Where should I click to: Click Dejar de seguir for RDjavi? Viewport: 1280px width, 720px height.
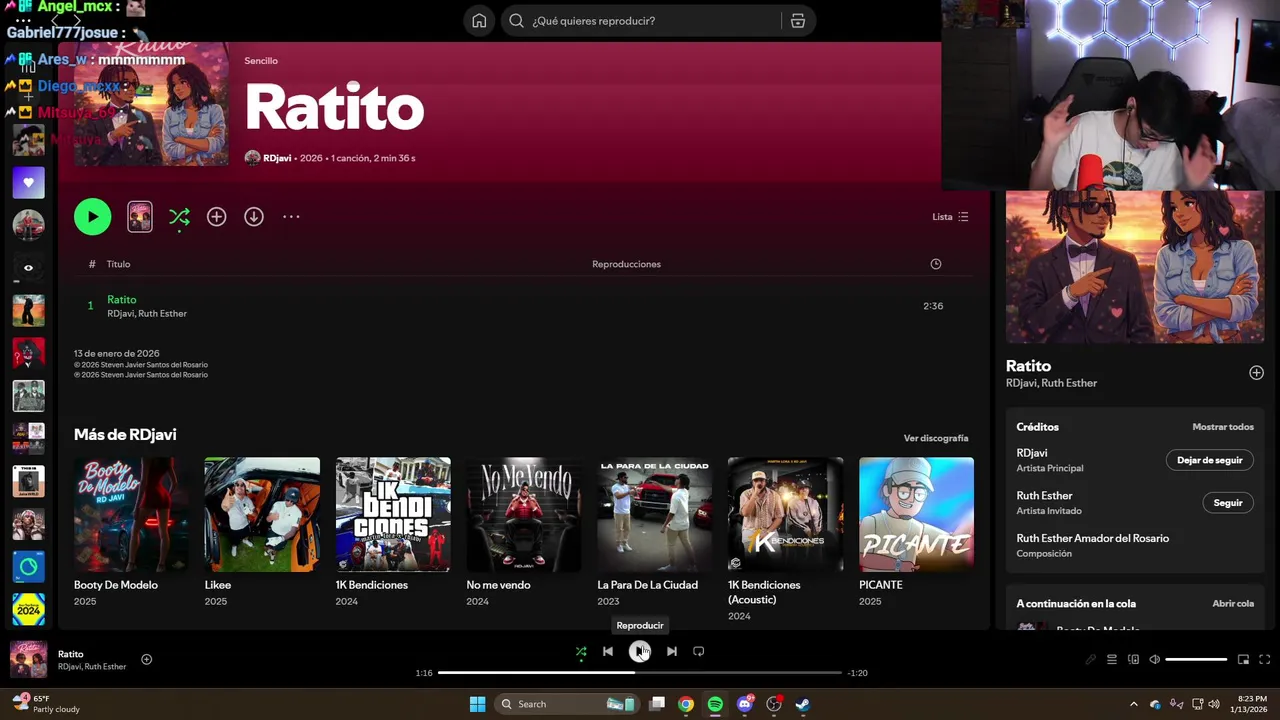(x=1209, y=460)
